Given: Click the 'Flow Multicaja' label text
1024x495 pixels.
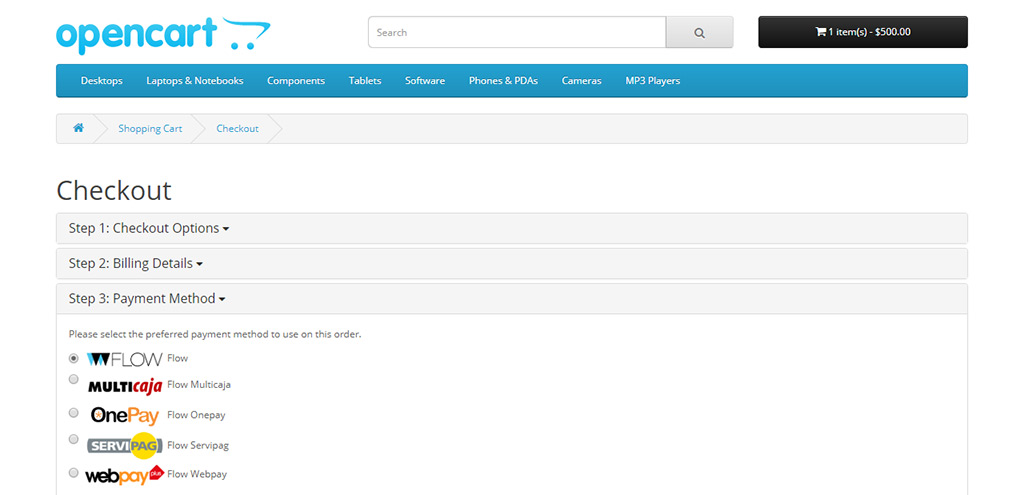Looking at the screenshot, I should 199,385.
